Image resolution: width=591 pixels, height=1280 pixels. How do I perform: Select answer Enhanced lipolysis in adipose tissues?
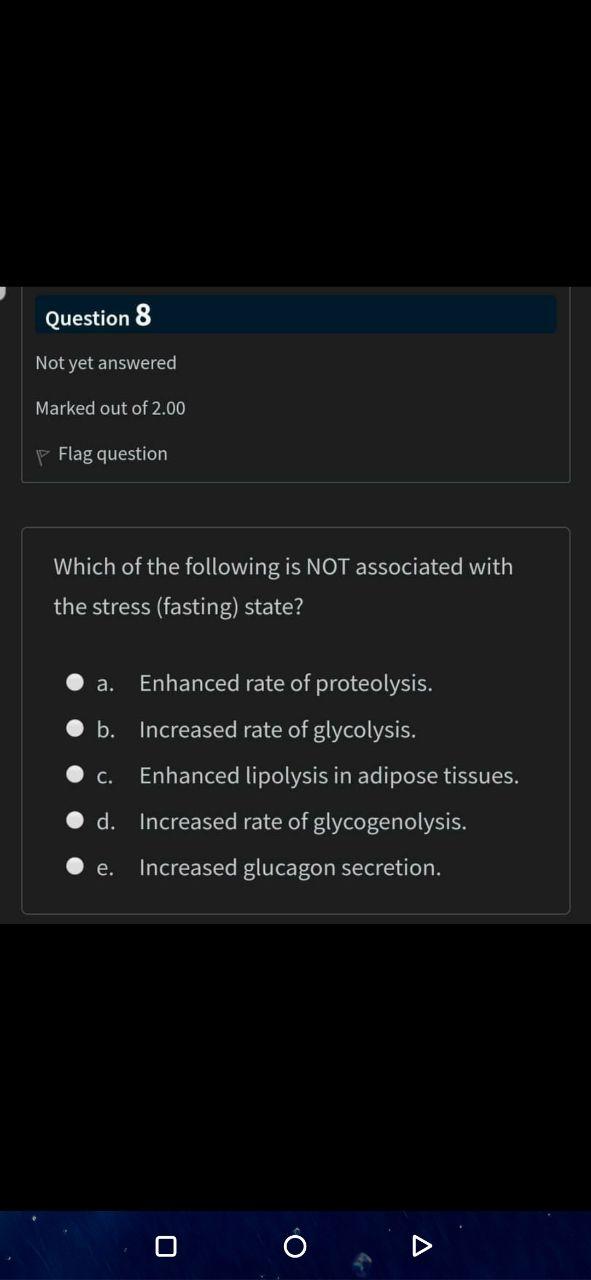coord(329,775)
